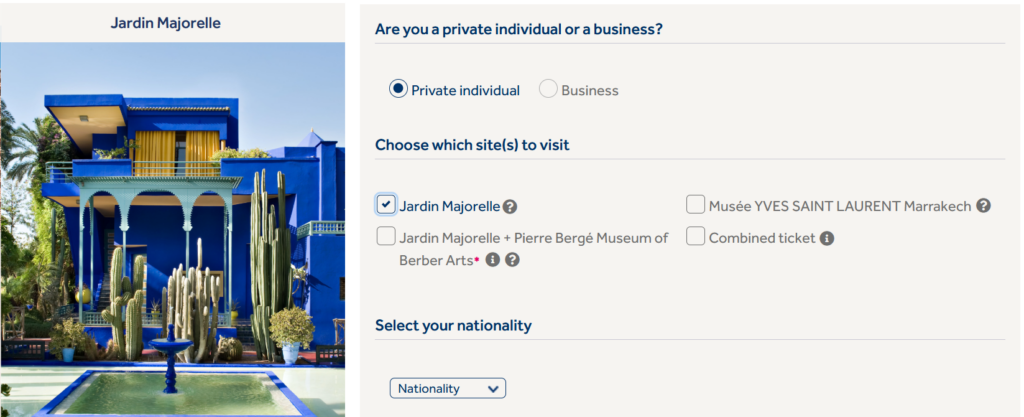Click the question mark icon after Berber Arts

click(512, 260)
